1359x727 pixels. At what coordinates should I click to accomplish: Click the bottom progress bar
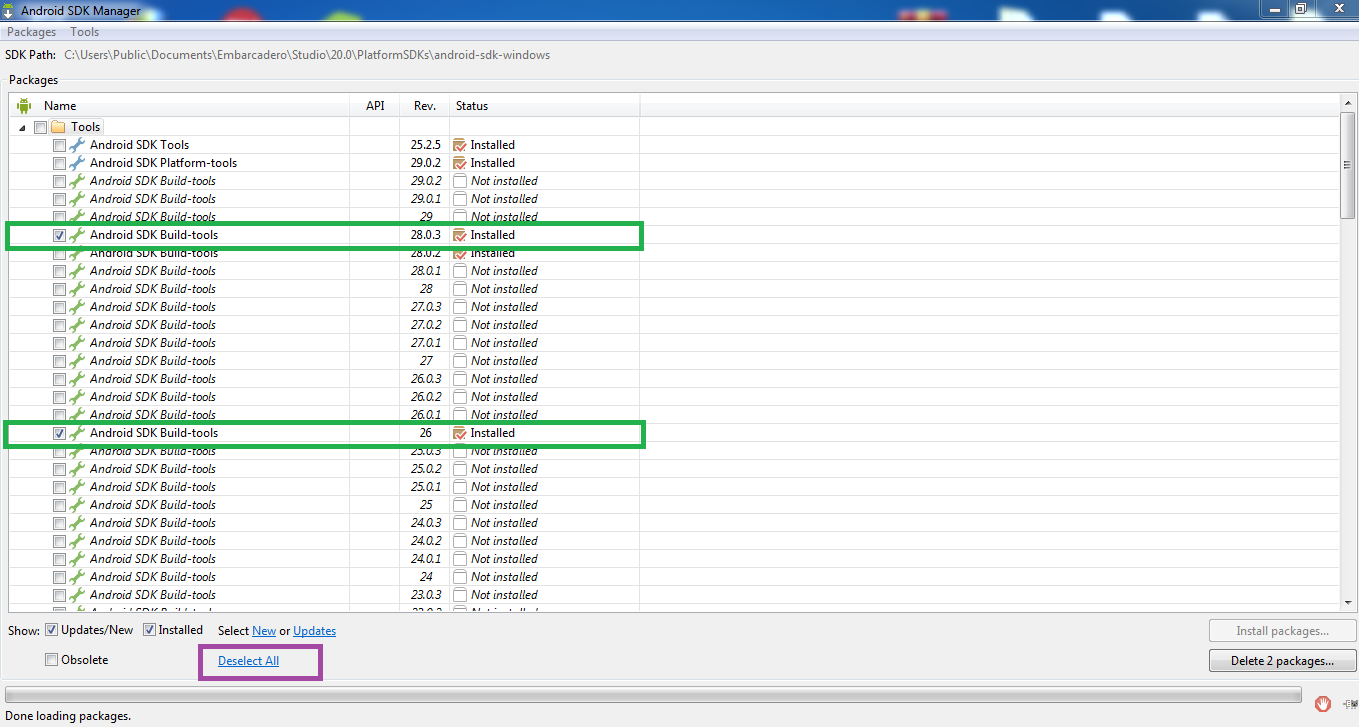pos(653,694)
